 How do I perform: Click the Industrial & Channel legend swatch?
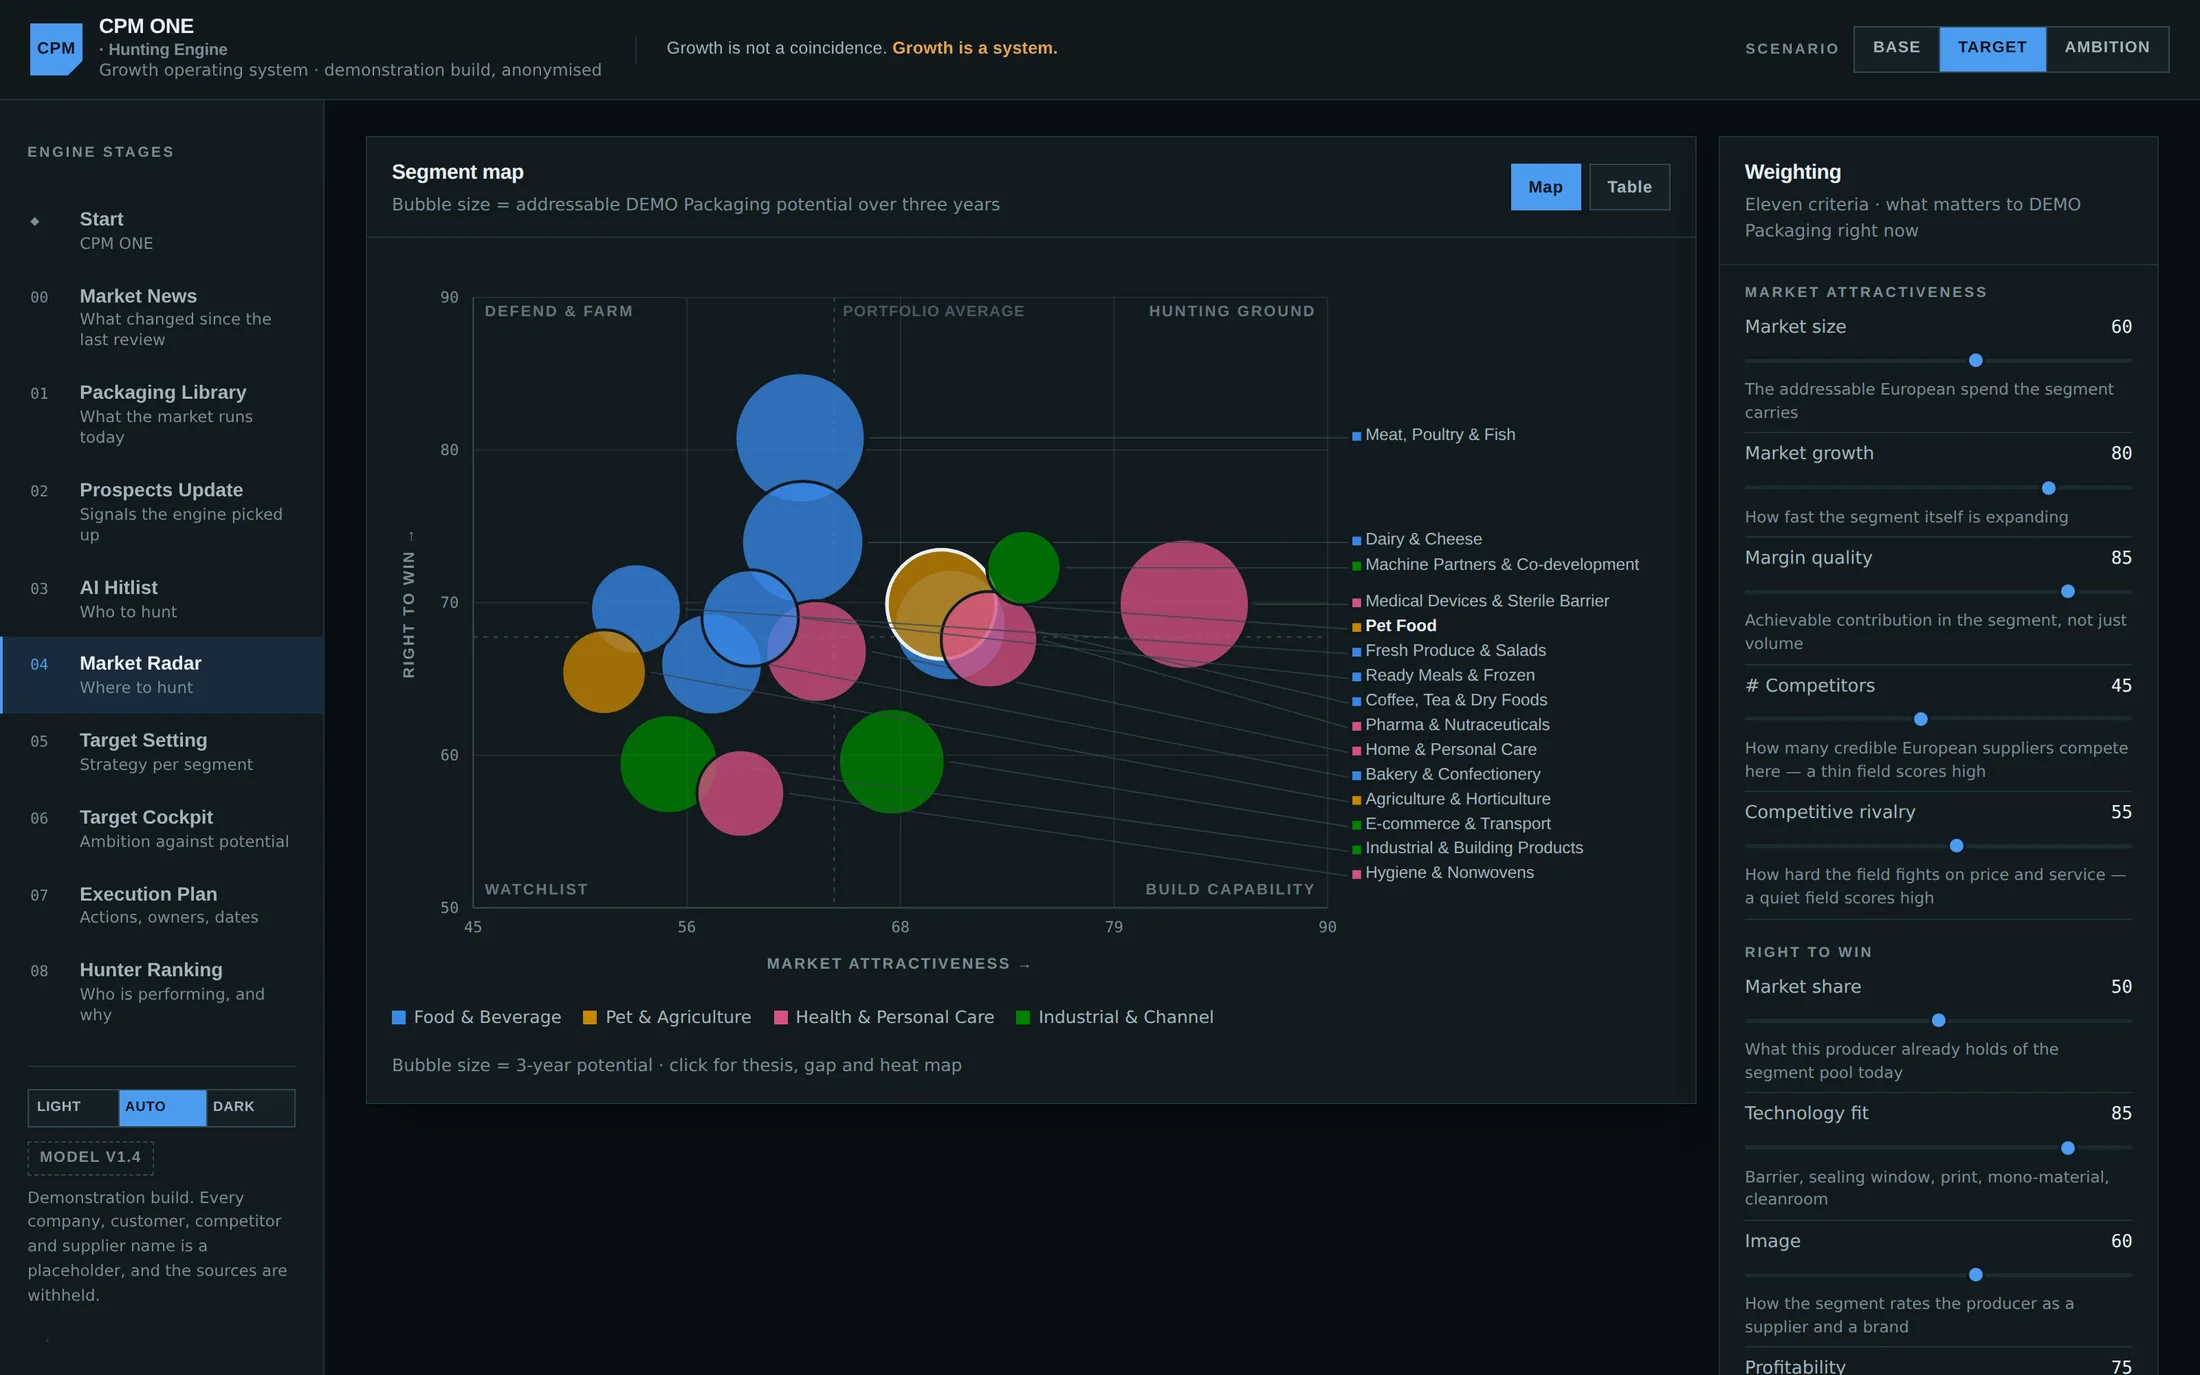[x=1023, y=1017]
